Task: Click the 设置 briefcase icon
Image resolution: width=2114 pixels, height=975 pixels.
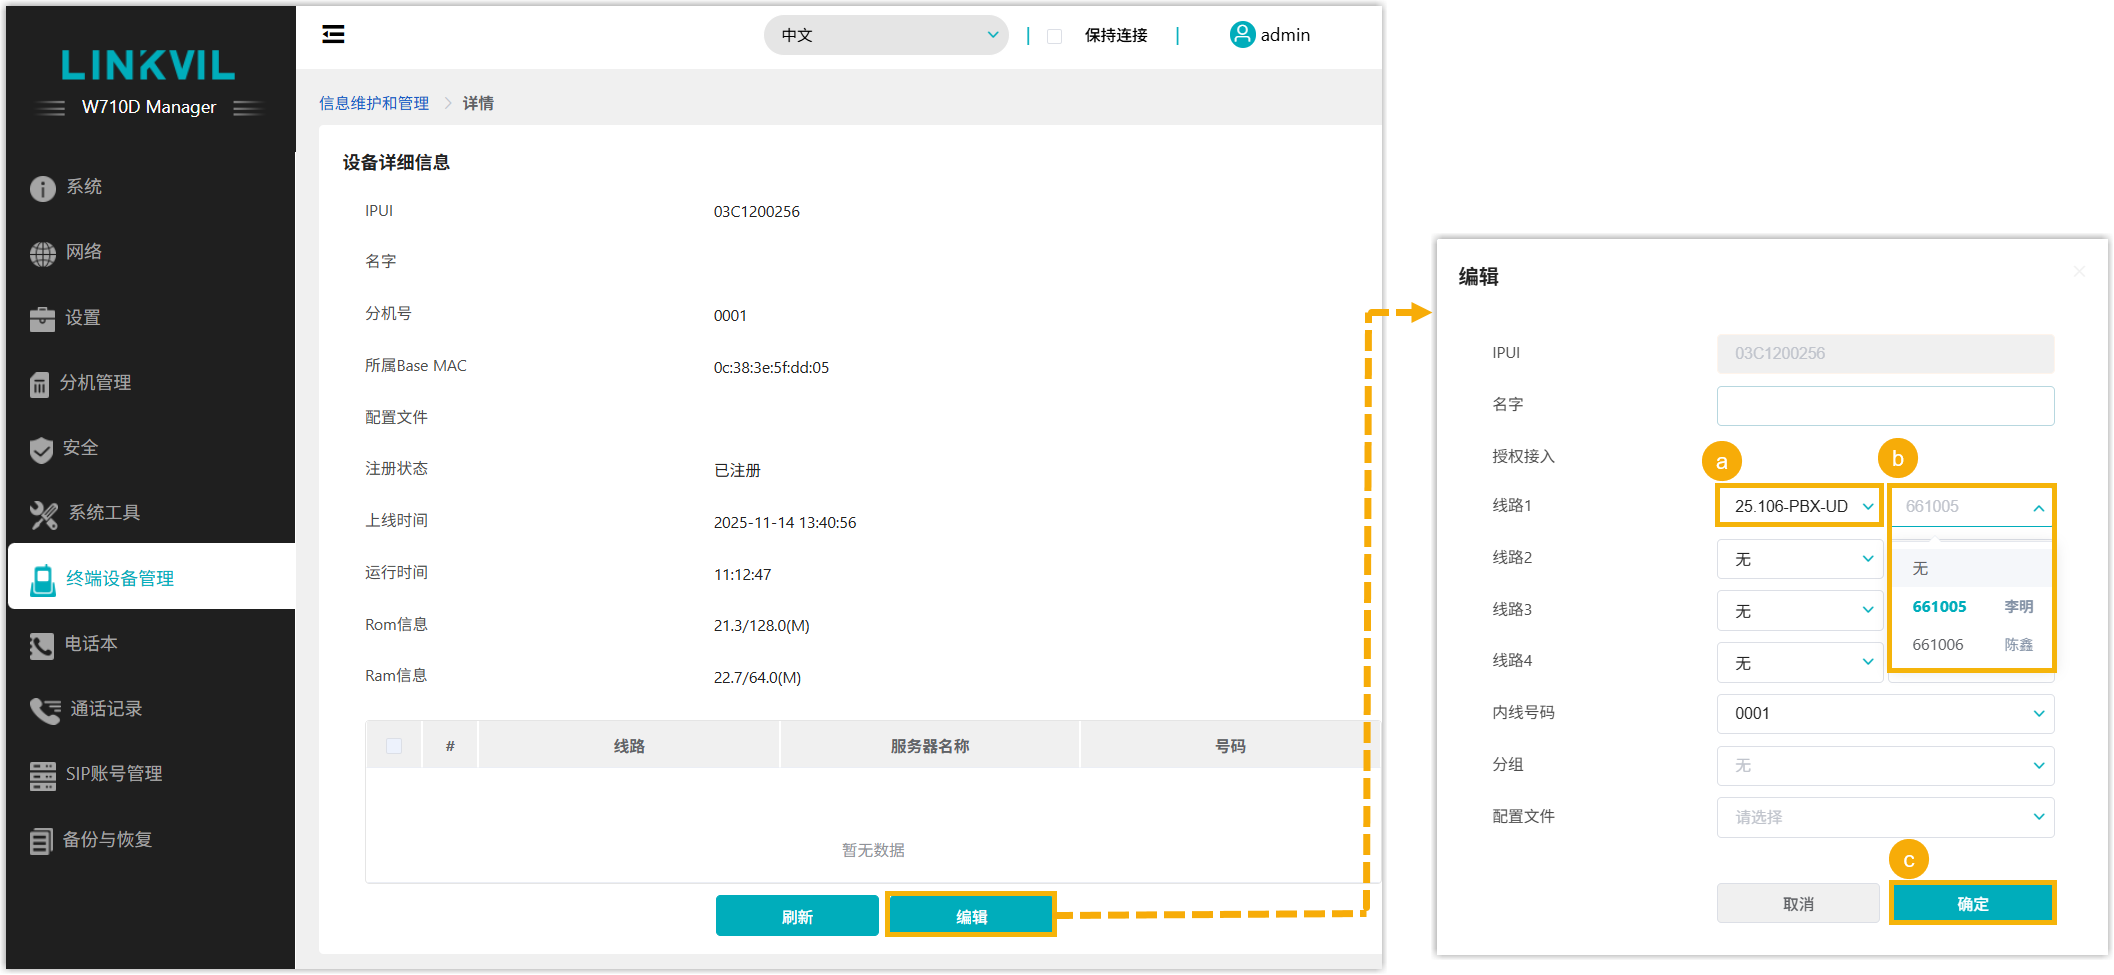Action: (x=42, y=319)
